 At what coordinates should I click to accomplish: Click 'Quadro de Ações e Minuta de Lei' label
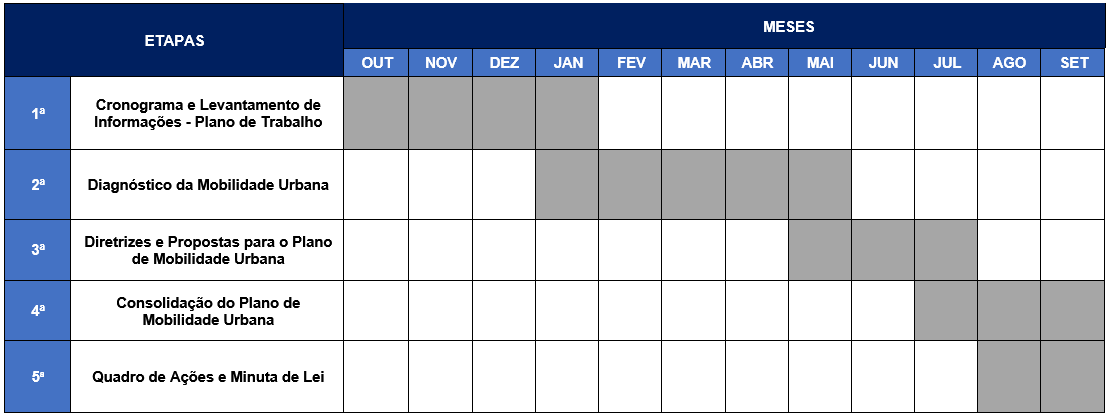(x=208, y=376)
